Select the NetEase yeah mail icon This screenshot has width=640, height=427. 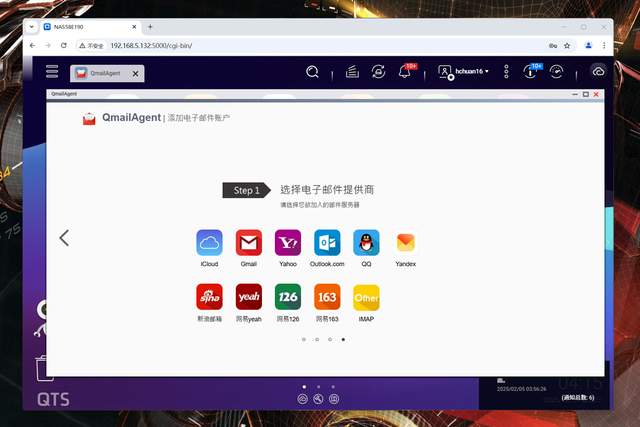pyautogui.click(x=249, y=297)
